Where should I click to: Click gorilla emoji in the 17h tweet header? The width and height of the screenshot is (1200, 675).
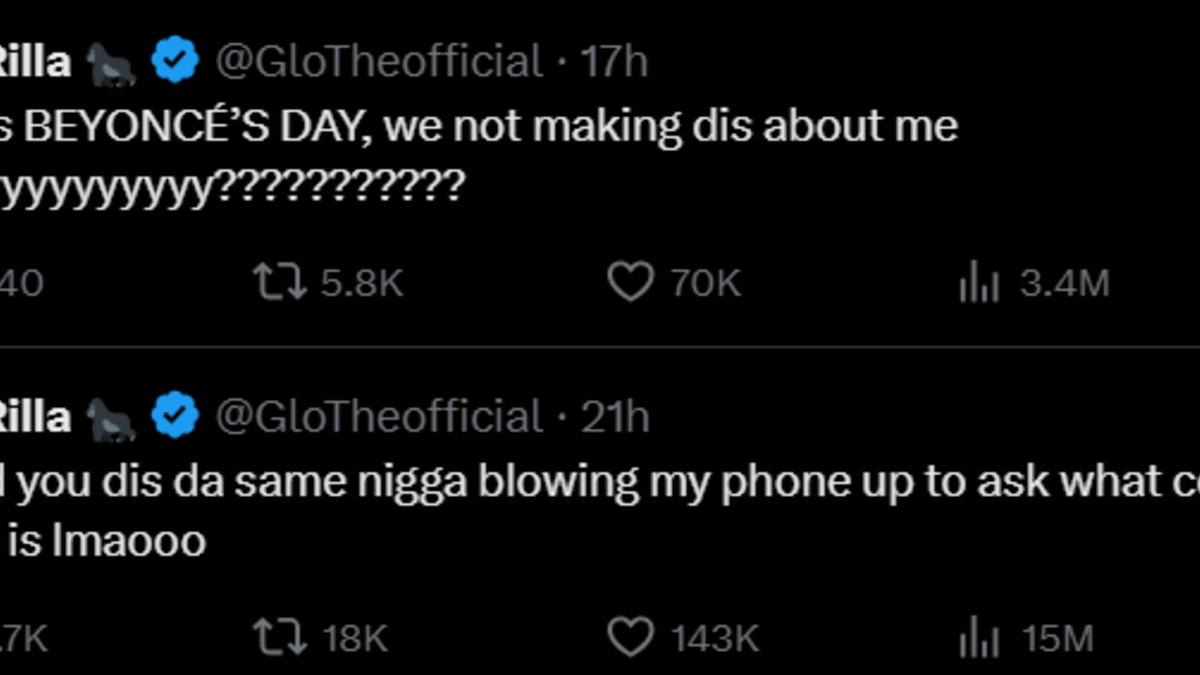coord(111,64)
